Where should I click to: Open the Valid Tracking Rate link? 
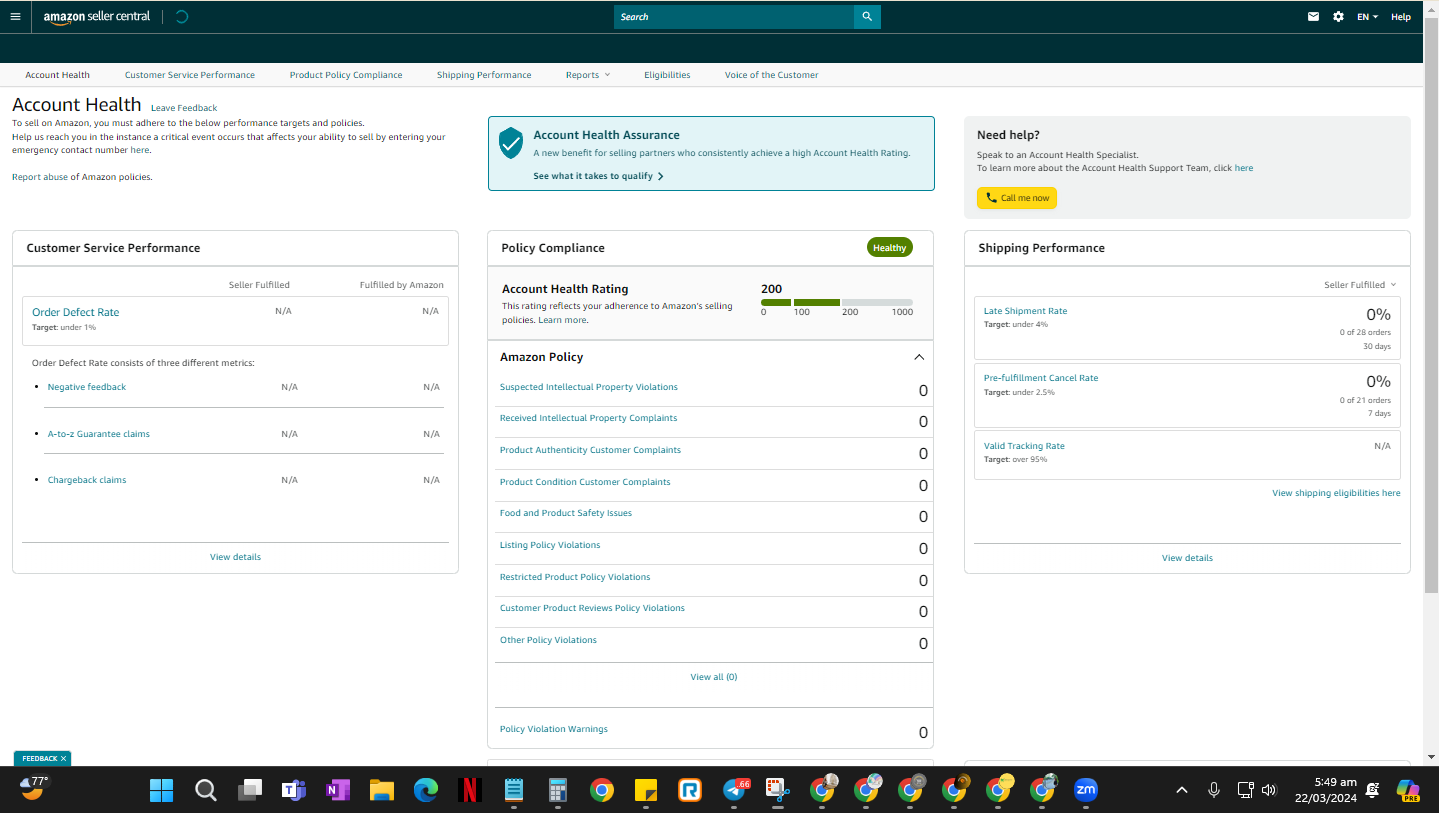coord(1024,446)
